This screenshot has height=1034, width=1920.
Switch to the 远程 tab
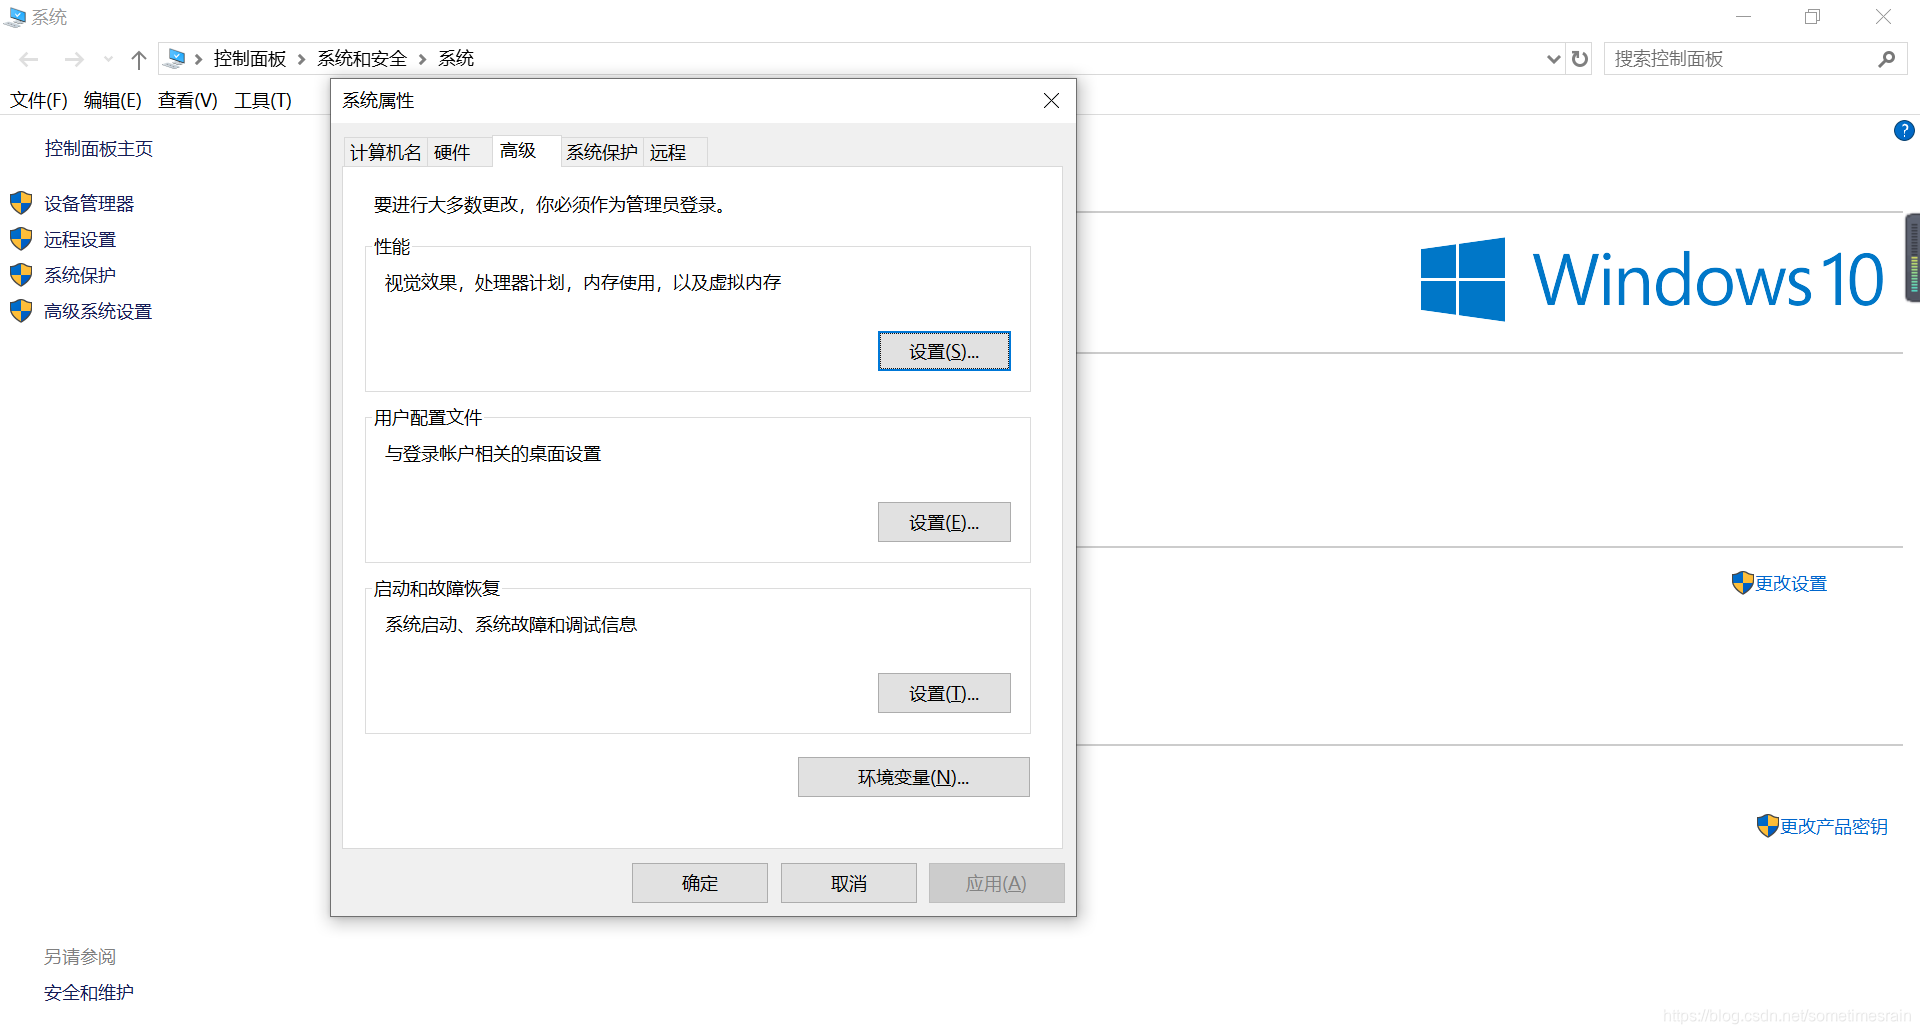tap(671, 151)
